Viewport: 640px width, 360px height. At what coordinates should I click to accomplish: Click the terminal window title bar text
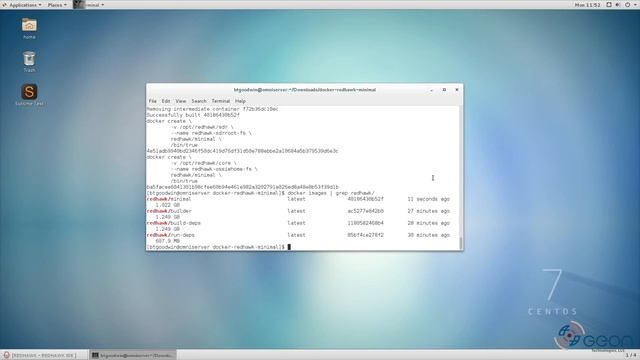click(304, 90)
